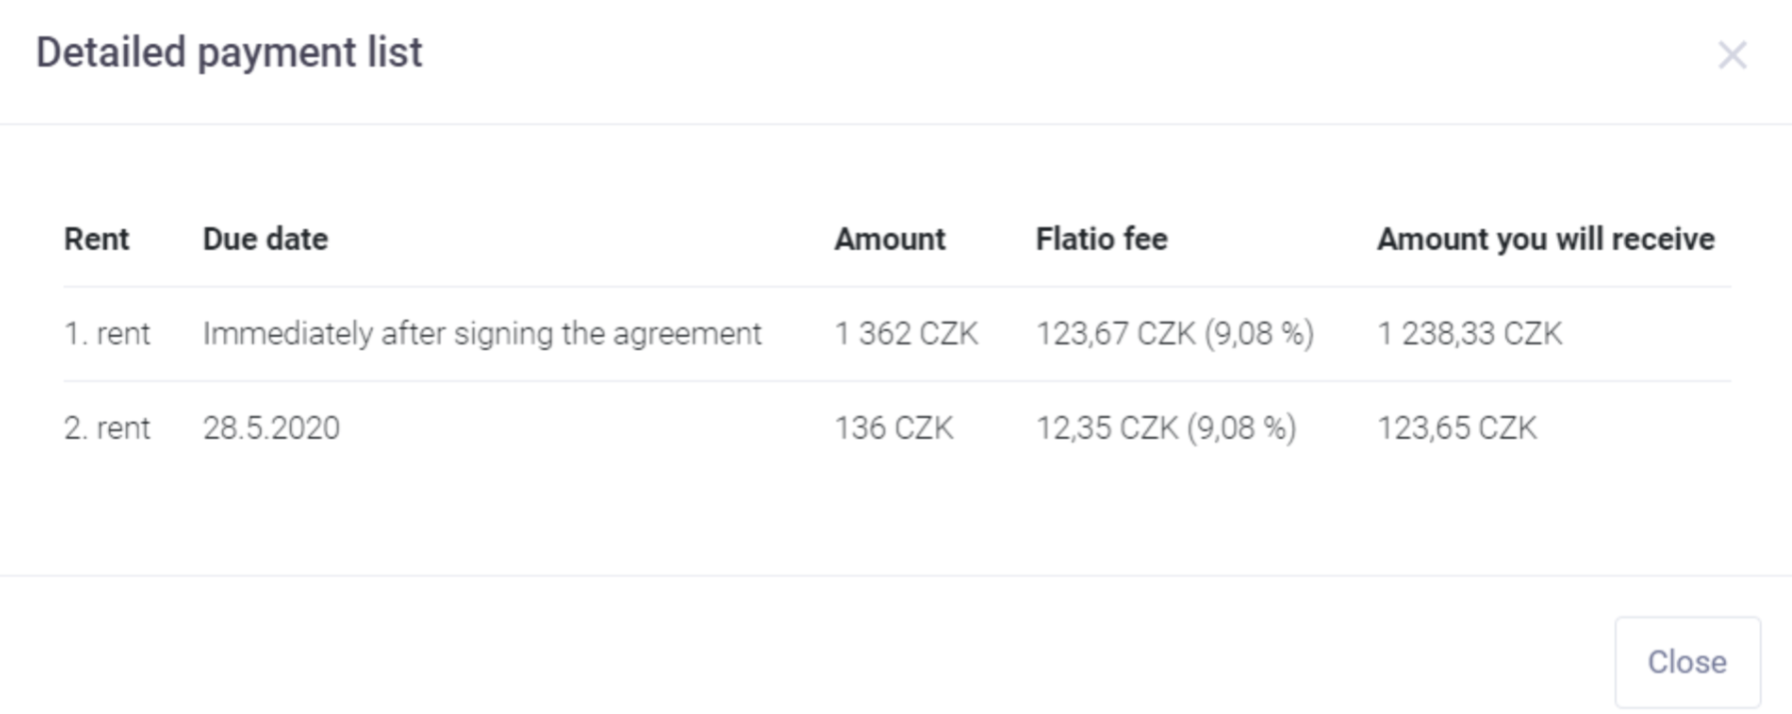Screen dimensions: 1792x714
Task: Select the 1. rent row label
Action: tap(107, 333)
